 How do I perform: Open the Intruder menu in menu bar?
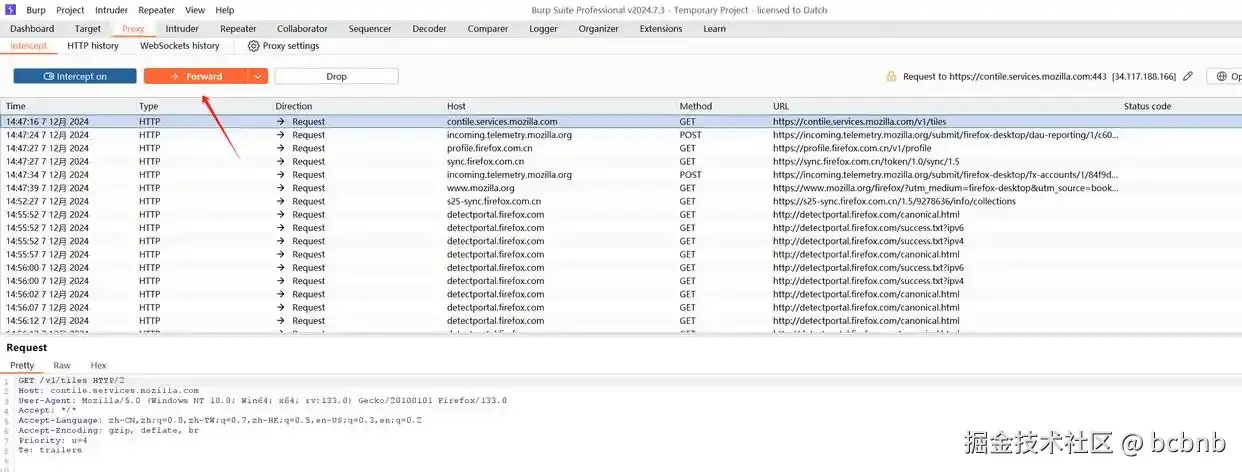111,10
